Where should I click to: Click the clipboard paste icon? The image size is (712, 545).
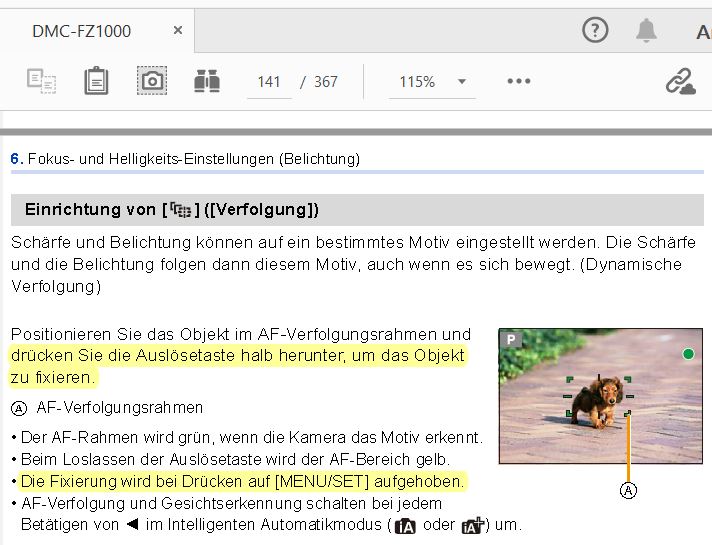click(96, 81)
